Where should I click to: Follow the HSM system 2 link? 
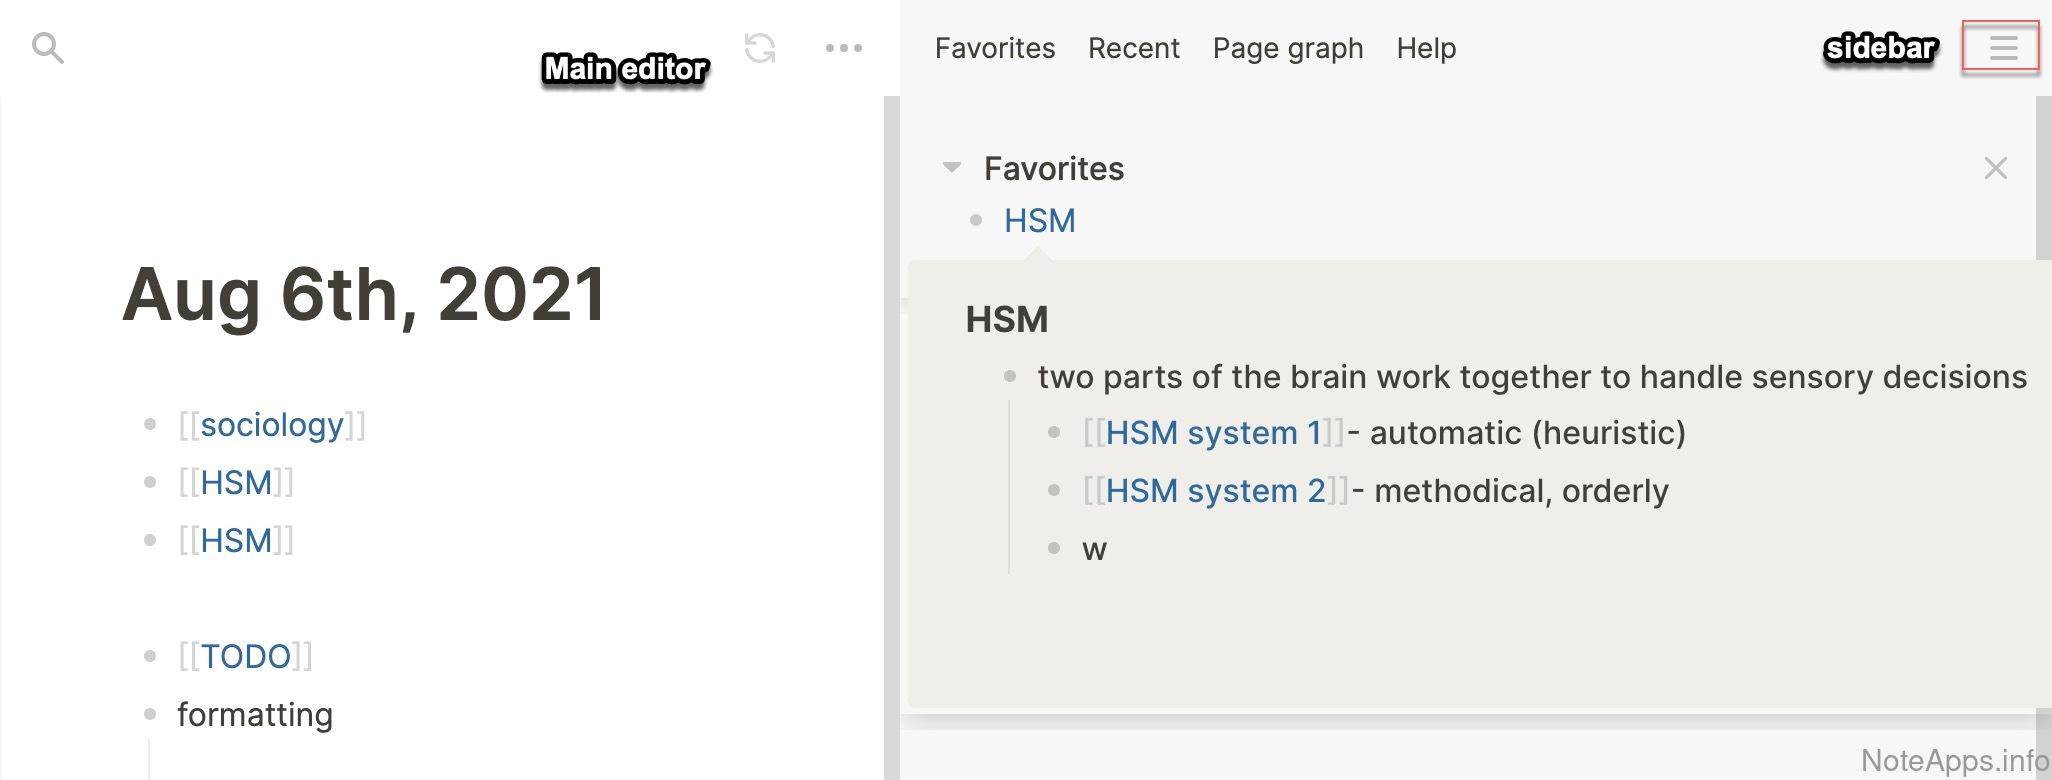1215,491
